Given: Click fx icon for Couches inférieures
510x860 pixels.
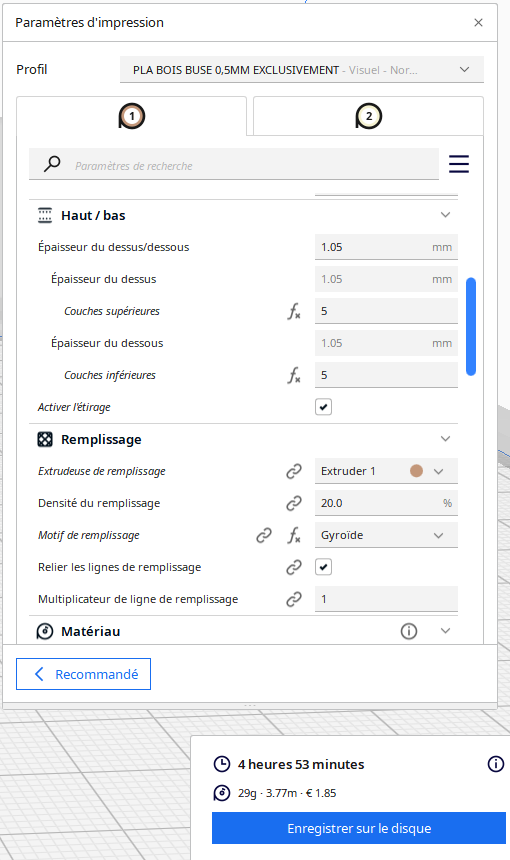Looking at the screenshot, I should click(x=294, y=376).
